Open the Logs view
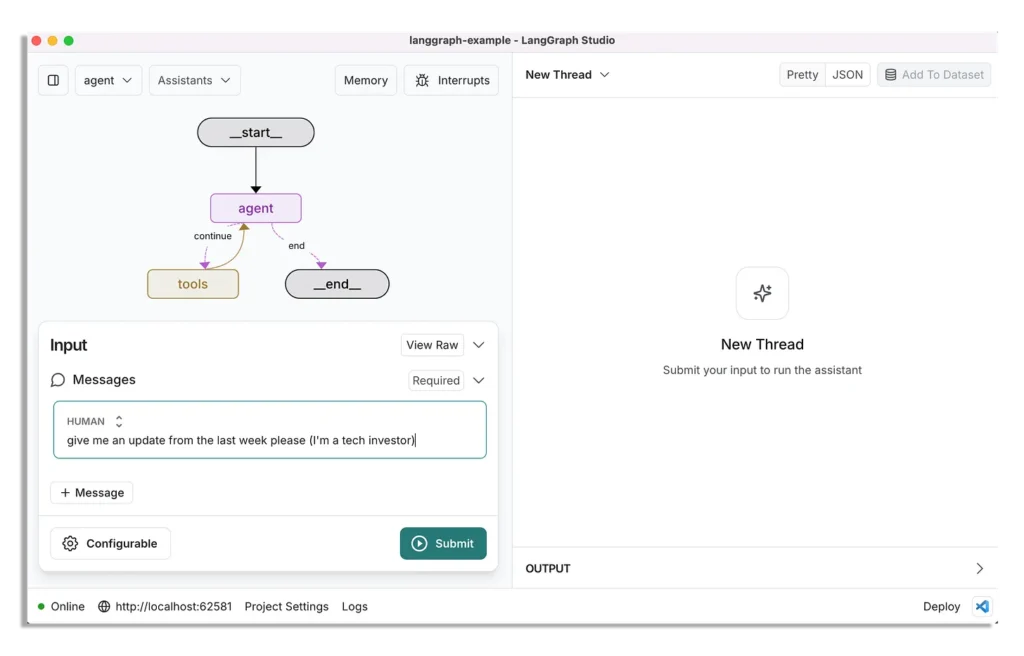Viewport: 1024px width, 656px height. click(355, 606)
